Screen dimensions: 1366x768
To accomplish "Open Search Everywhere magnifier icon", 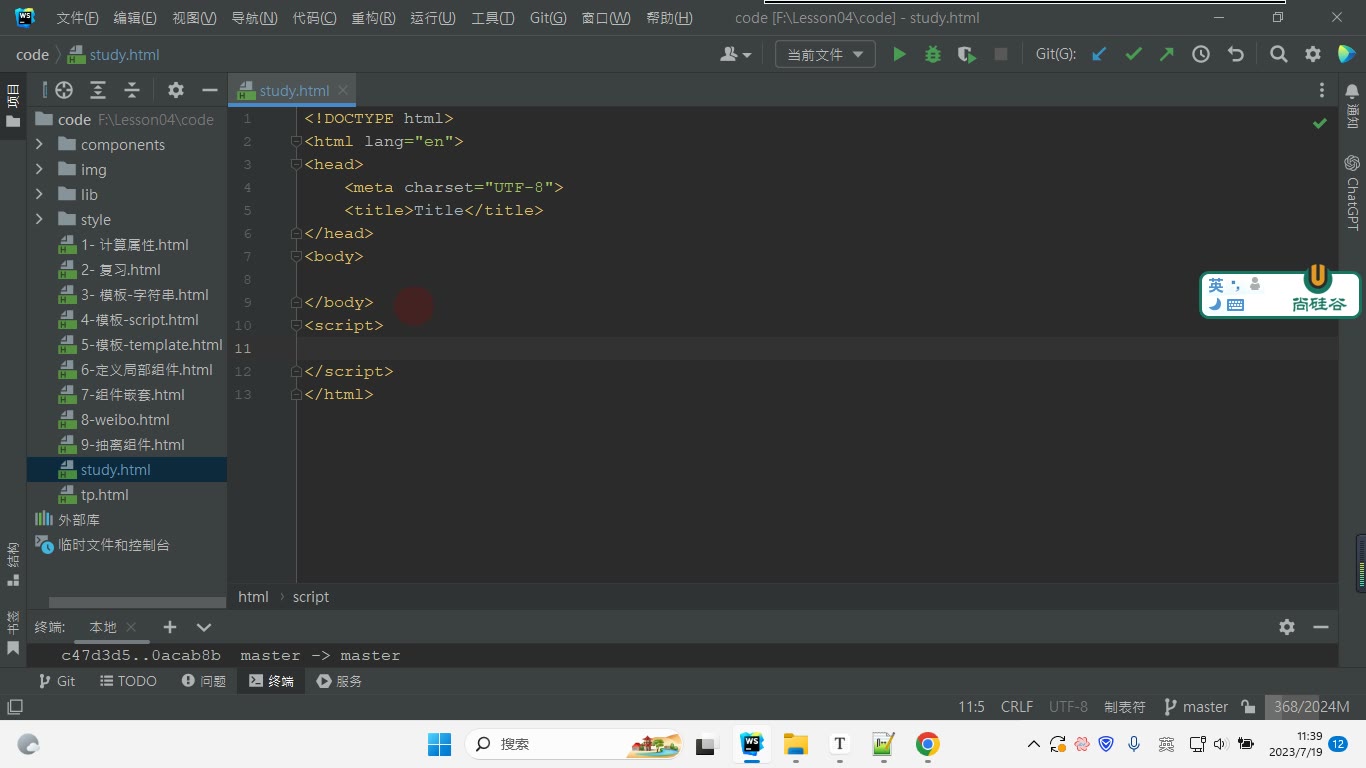I will click(x=1279, y=55).
